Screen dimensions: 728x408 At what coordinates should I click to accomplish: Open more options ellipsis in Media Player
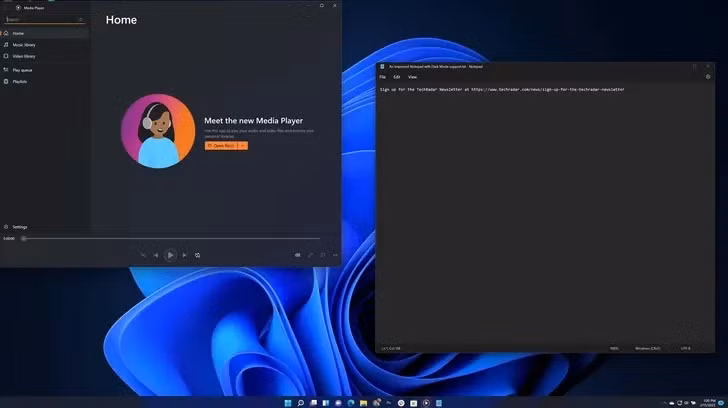(x=335, y=255)
